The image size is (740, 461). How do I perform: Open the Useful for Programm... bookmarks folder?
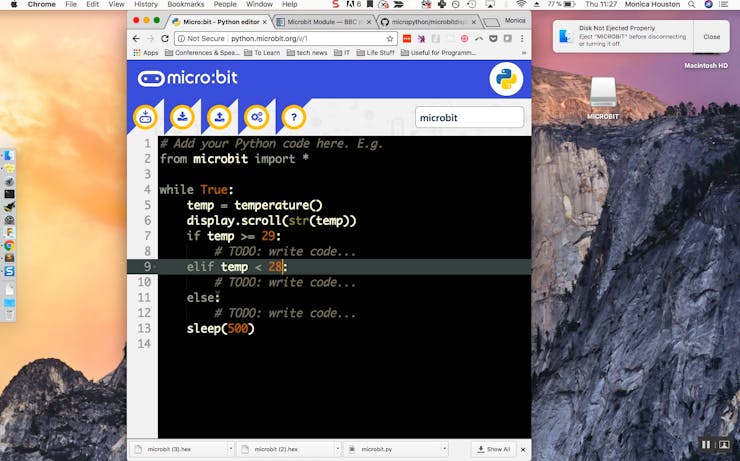(x=438, y=53)
